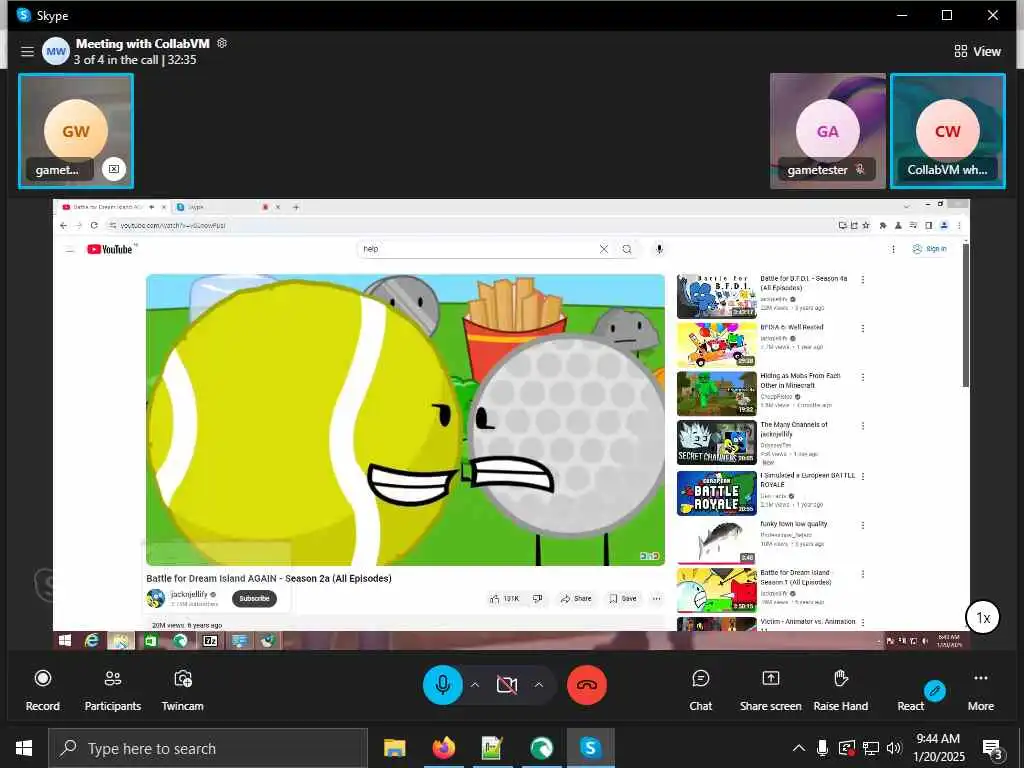Select the GA gametester participant tile

click(827, 131)
